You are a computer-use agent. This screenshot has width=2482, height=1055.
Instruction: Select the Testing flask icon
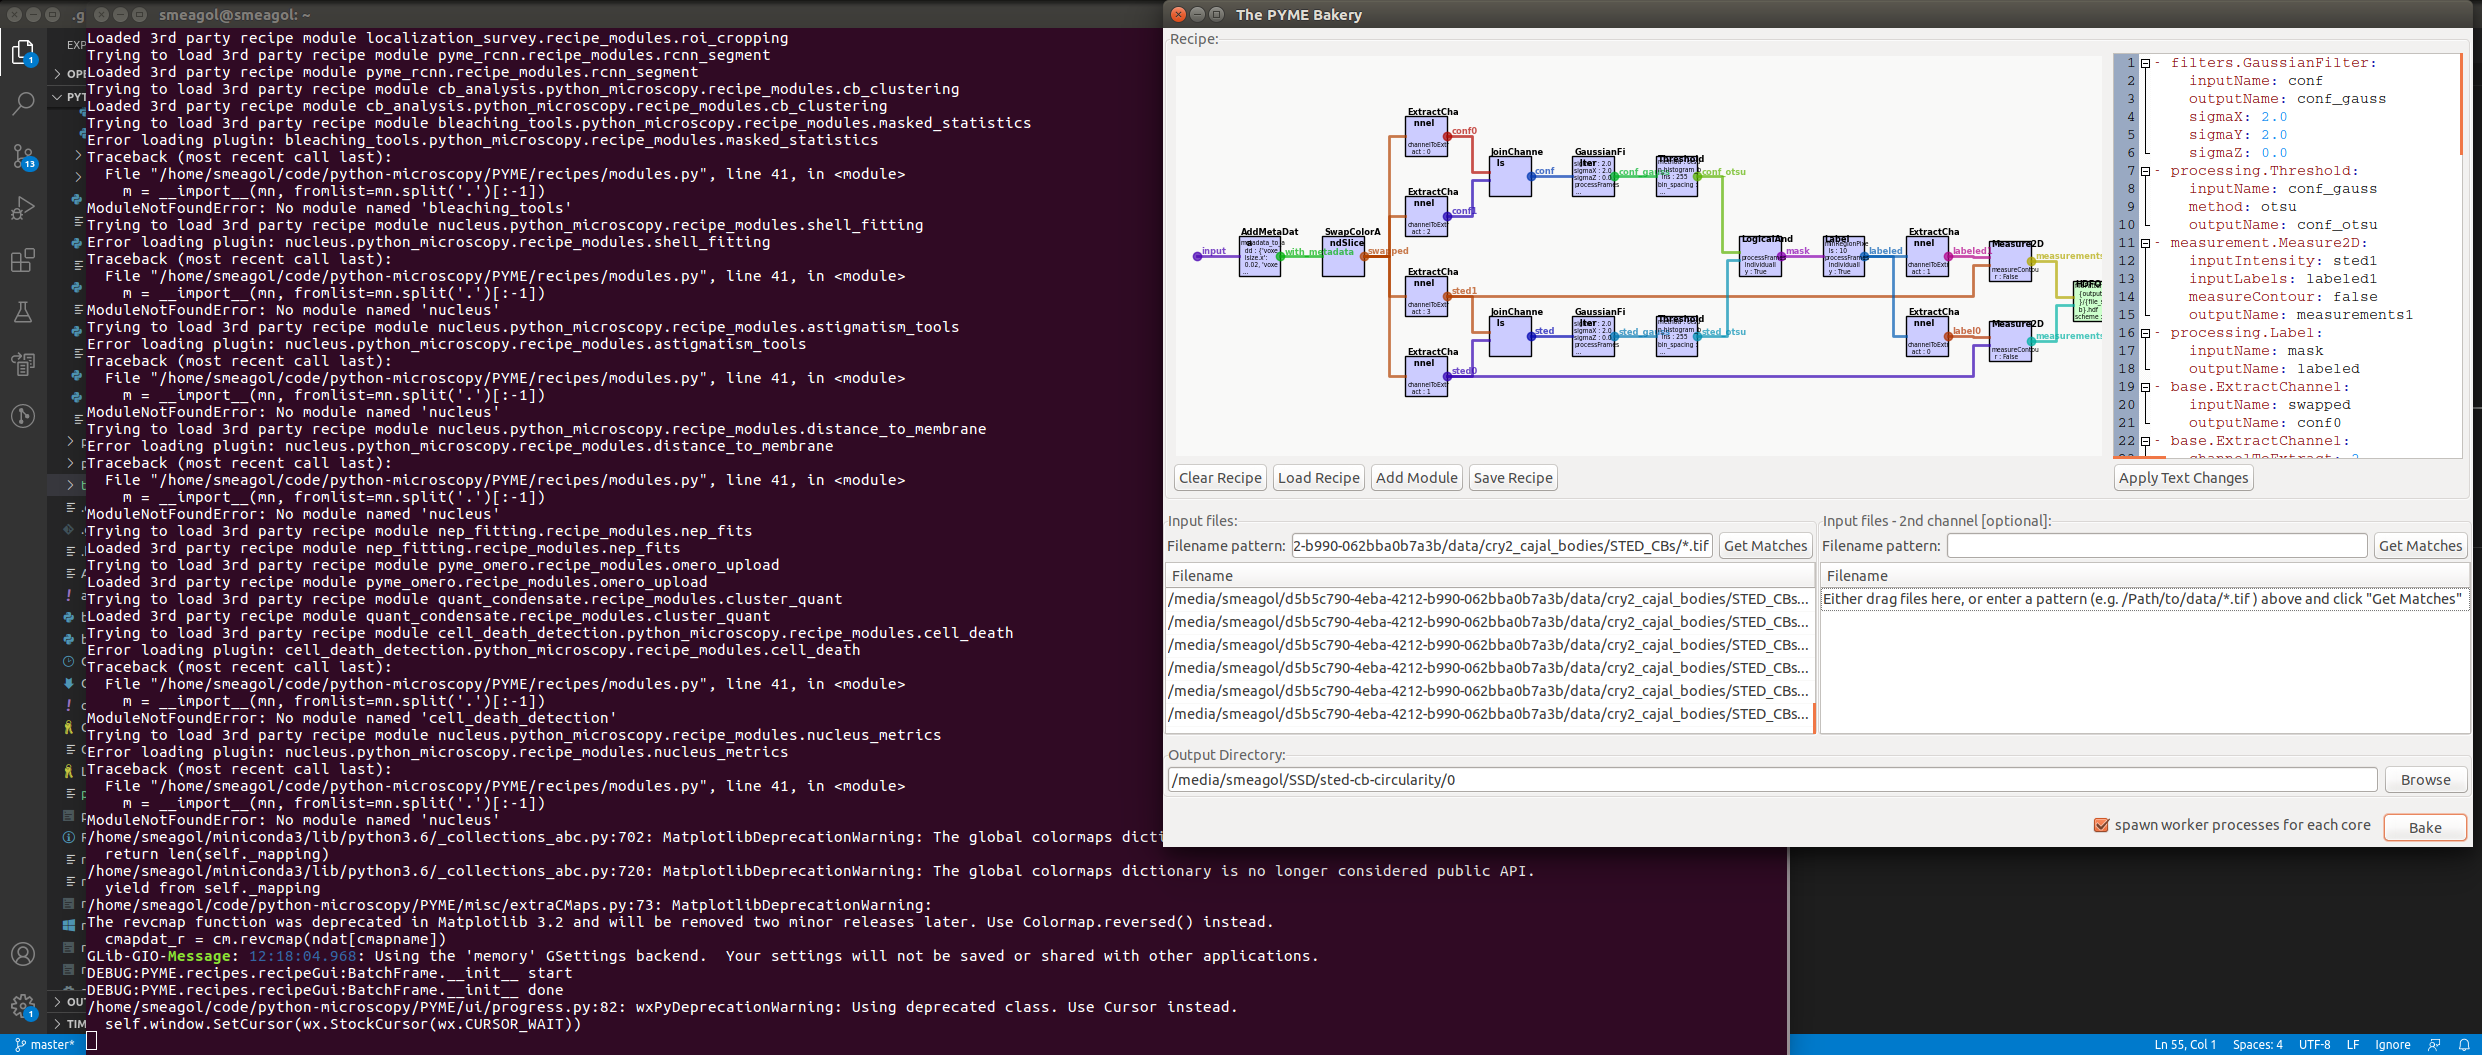[23, 312]
